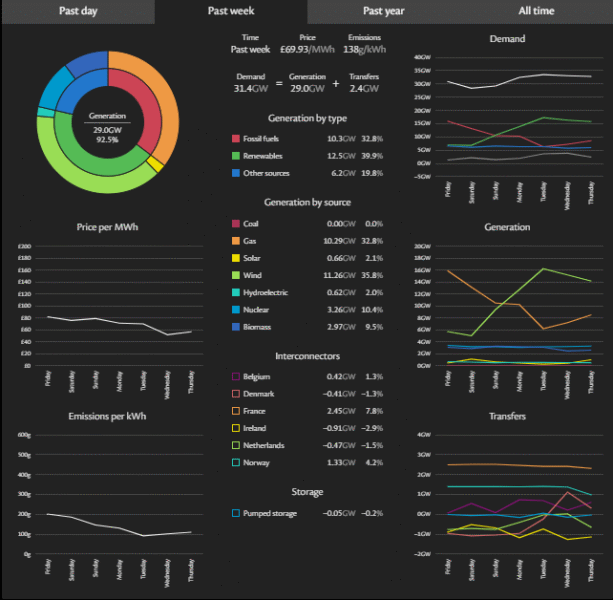
Task: Click the Nuclear color swatch
Action: 236,309
